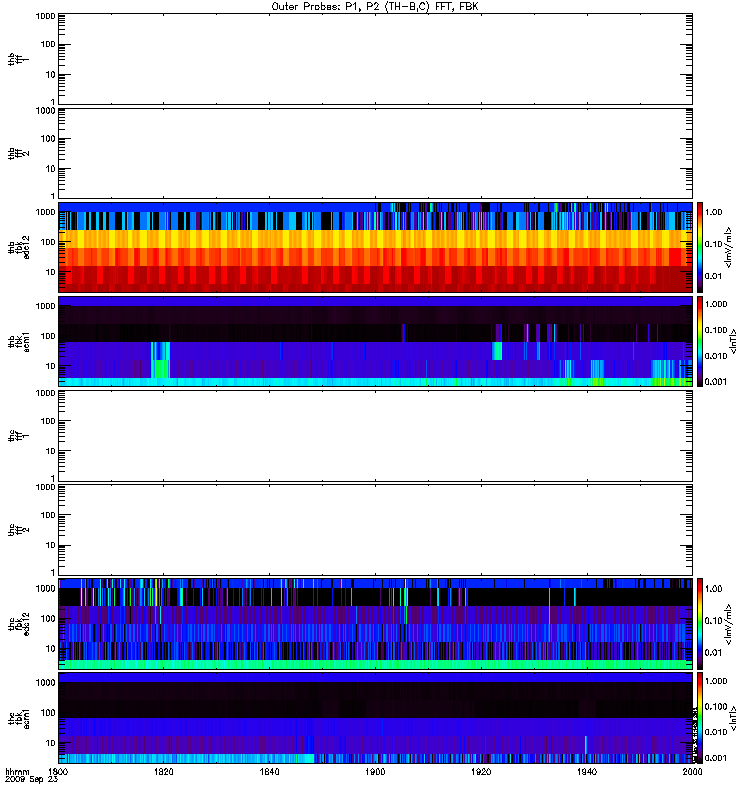The image size is (750, 800).
Task: Click the thb fbk edc12 spectrogram's yellow band
Action: (375, 239)
